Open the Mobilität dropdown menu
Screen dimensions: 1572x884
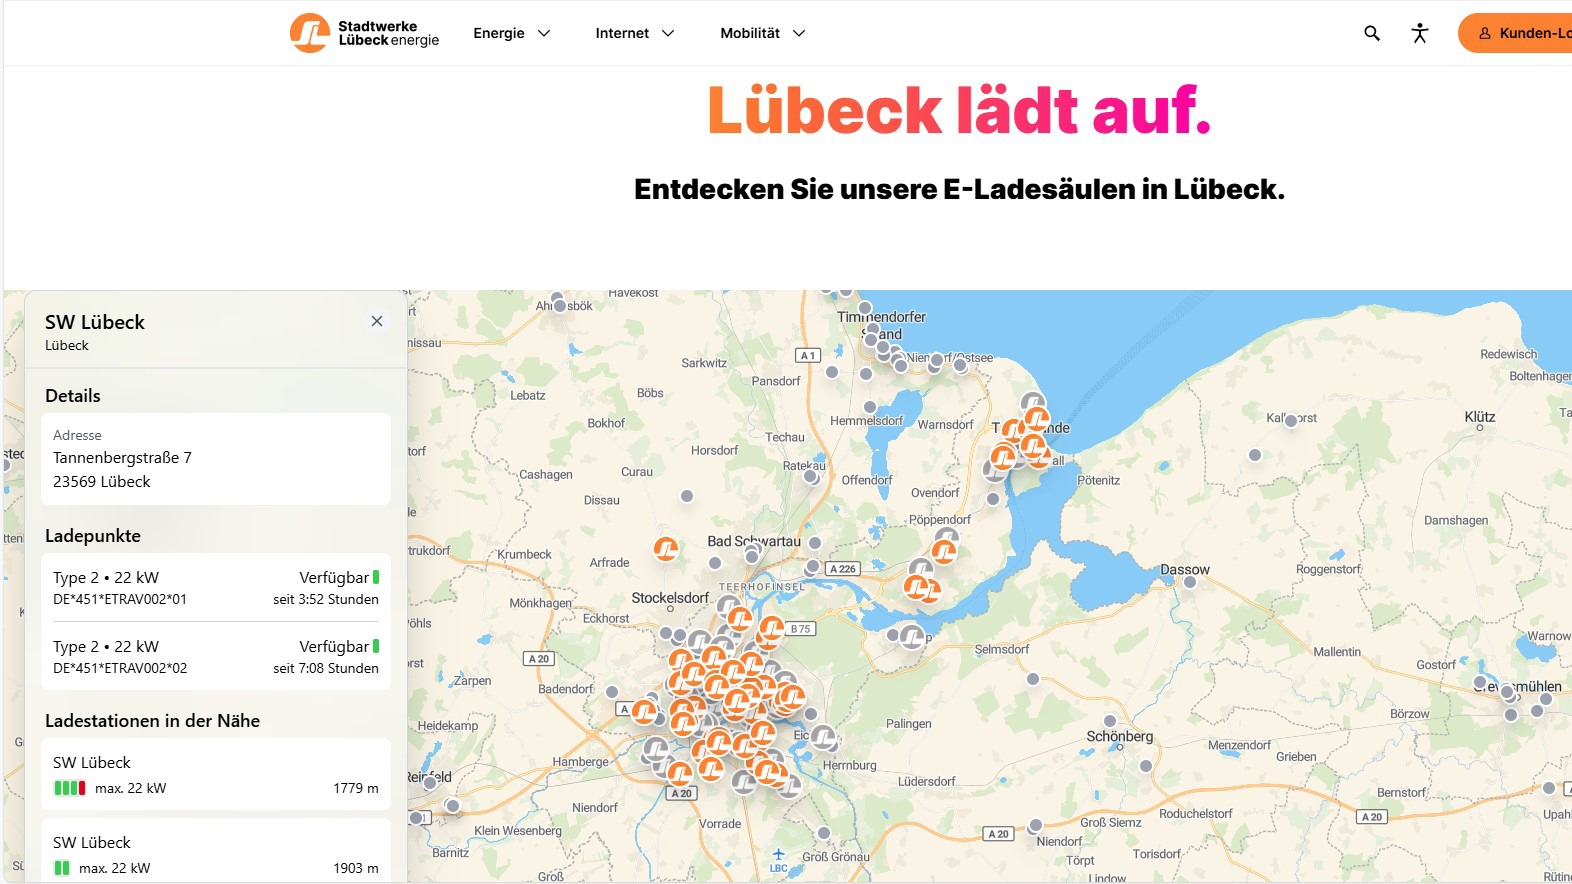coord(763,33)
